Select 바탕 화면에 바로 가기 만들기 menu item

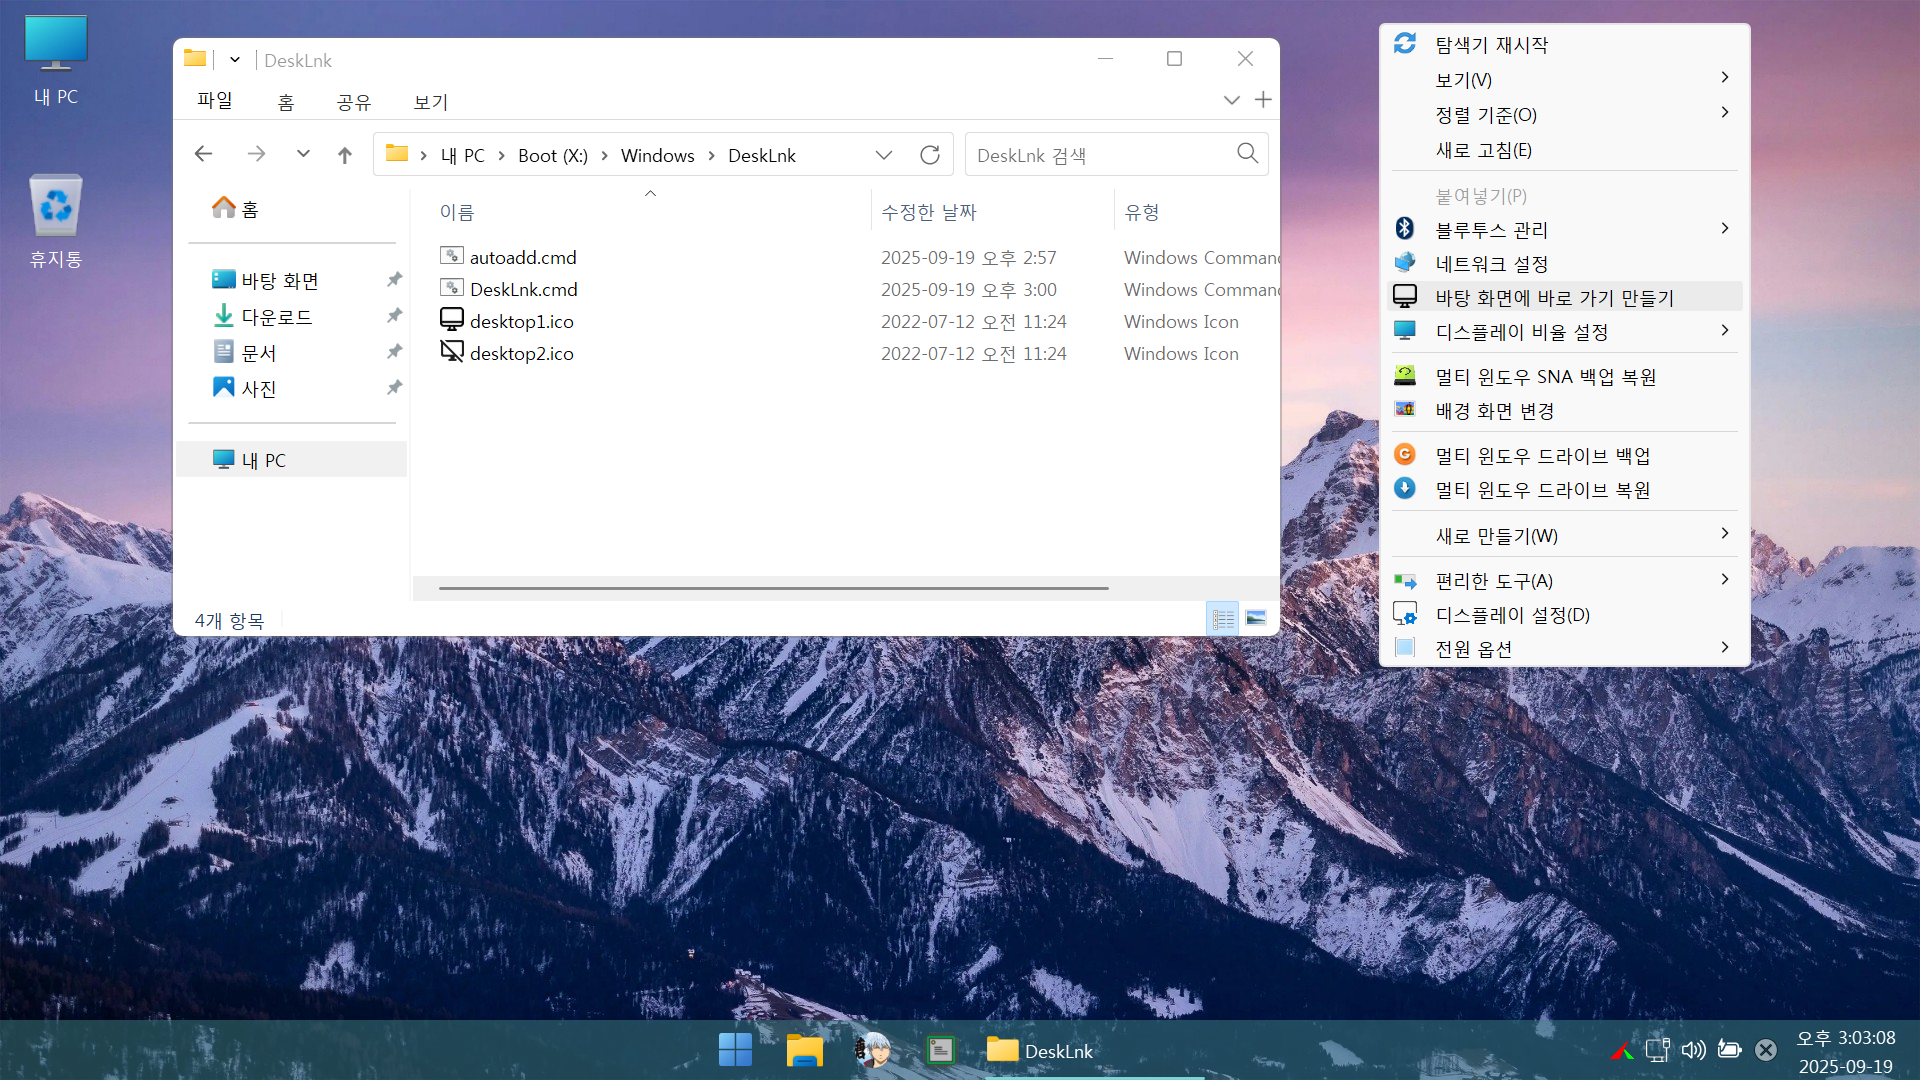(x=1554, y=297)
